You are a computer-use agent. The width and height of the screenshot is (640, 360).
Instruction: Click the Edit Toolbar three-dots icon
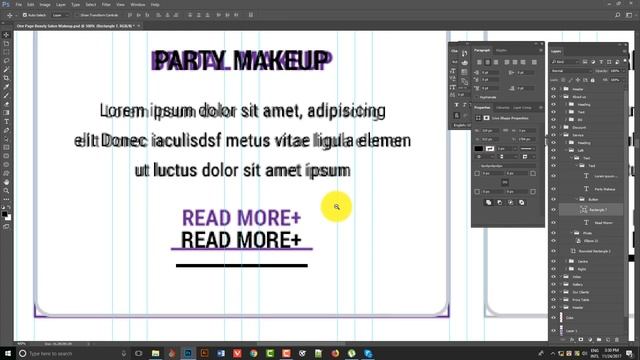[x=6, y=199]
